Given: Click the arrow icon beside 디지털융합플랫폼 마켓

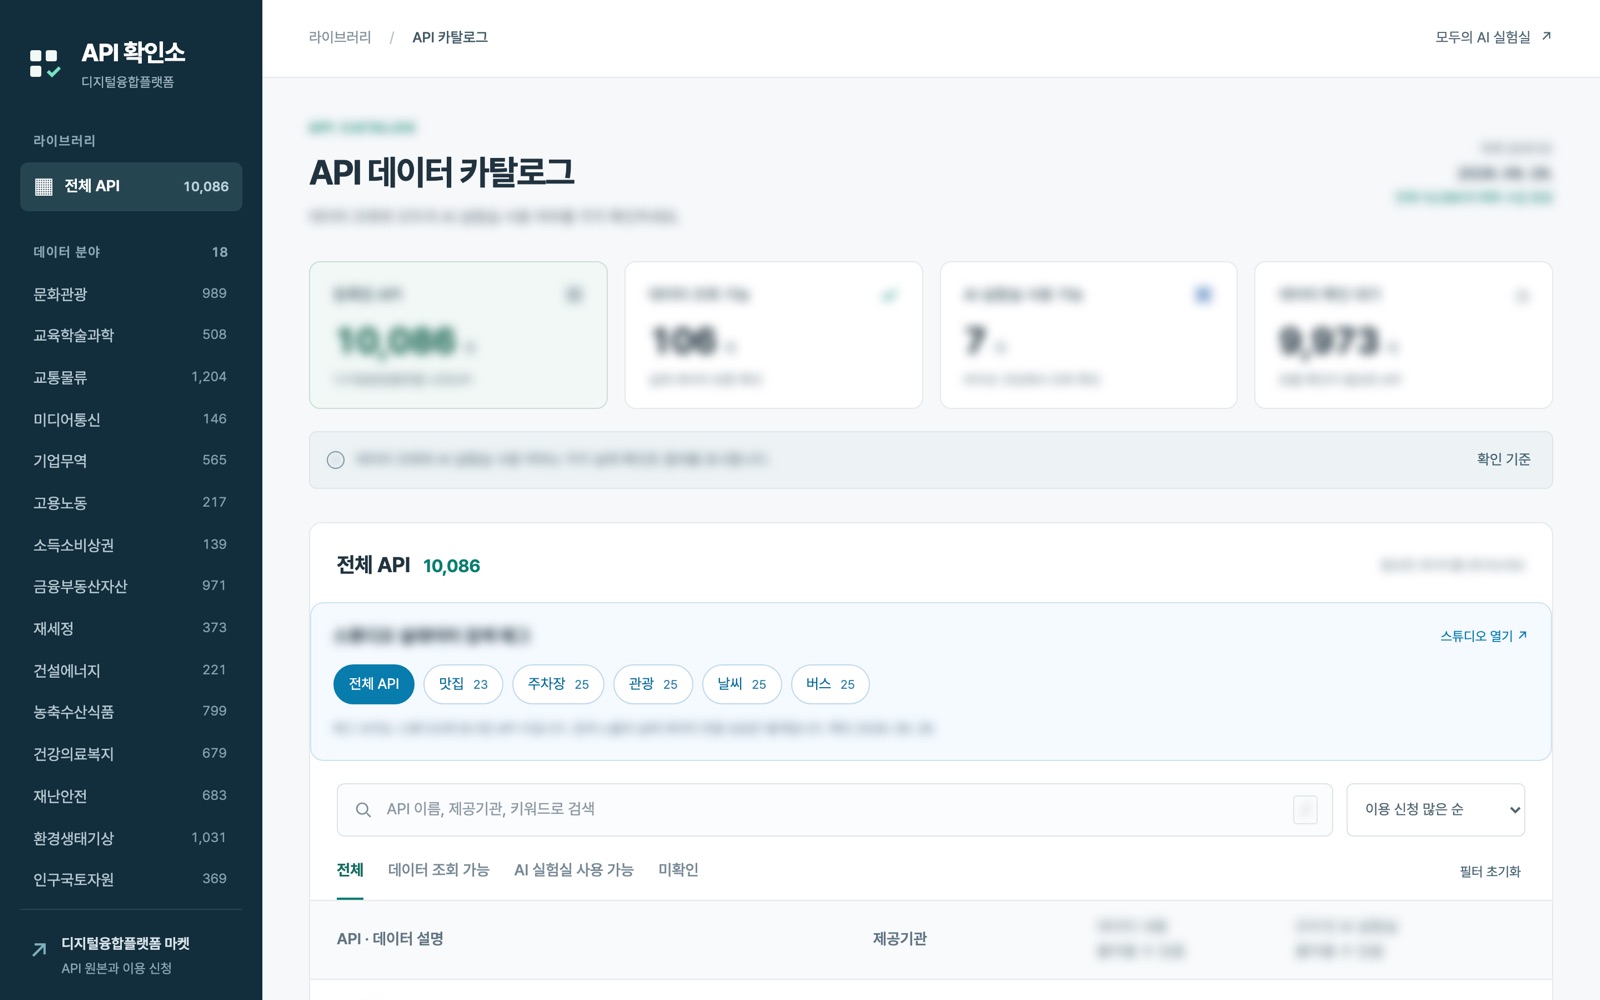Looking at the screenshot, I should click(39, 950).
